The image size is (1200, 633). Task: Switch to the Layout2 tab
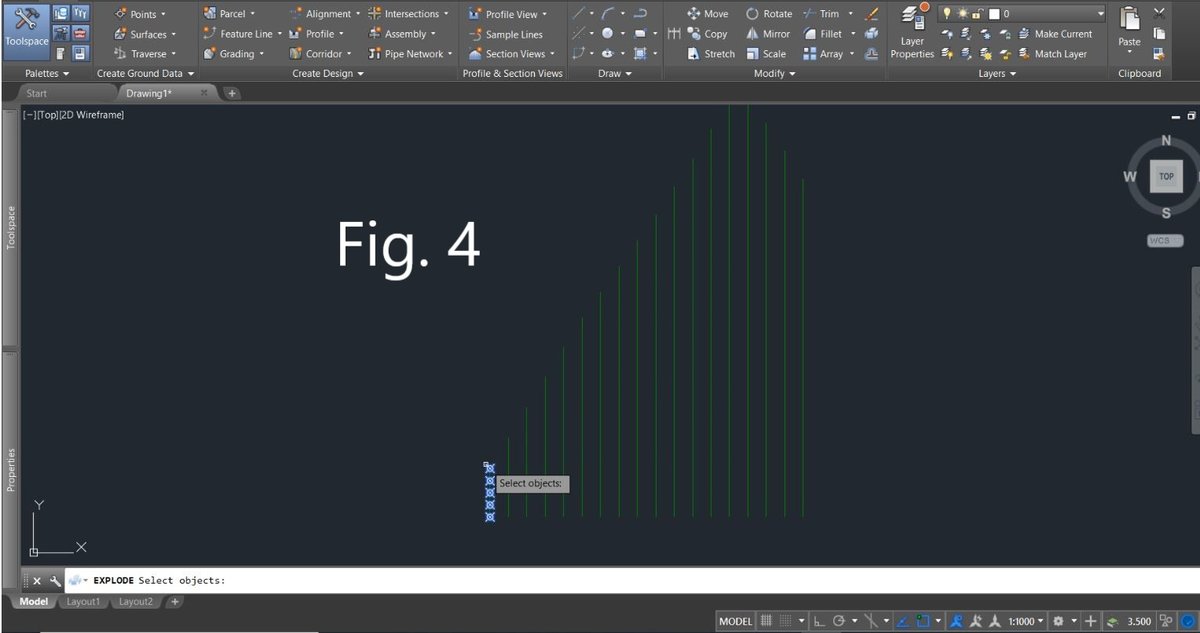click(x=135, y=602)
